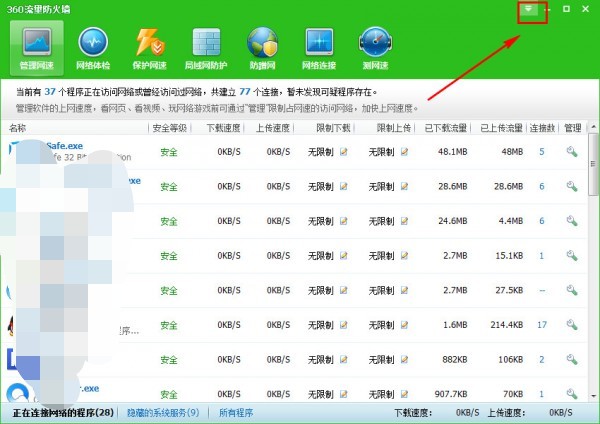Click the manage magnifier icon in the 48.1MB row
The height and width of the screenshot is (424, 600).
pos(572,152)
